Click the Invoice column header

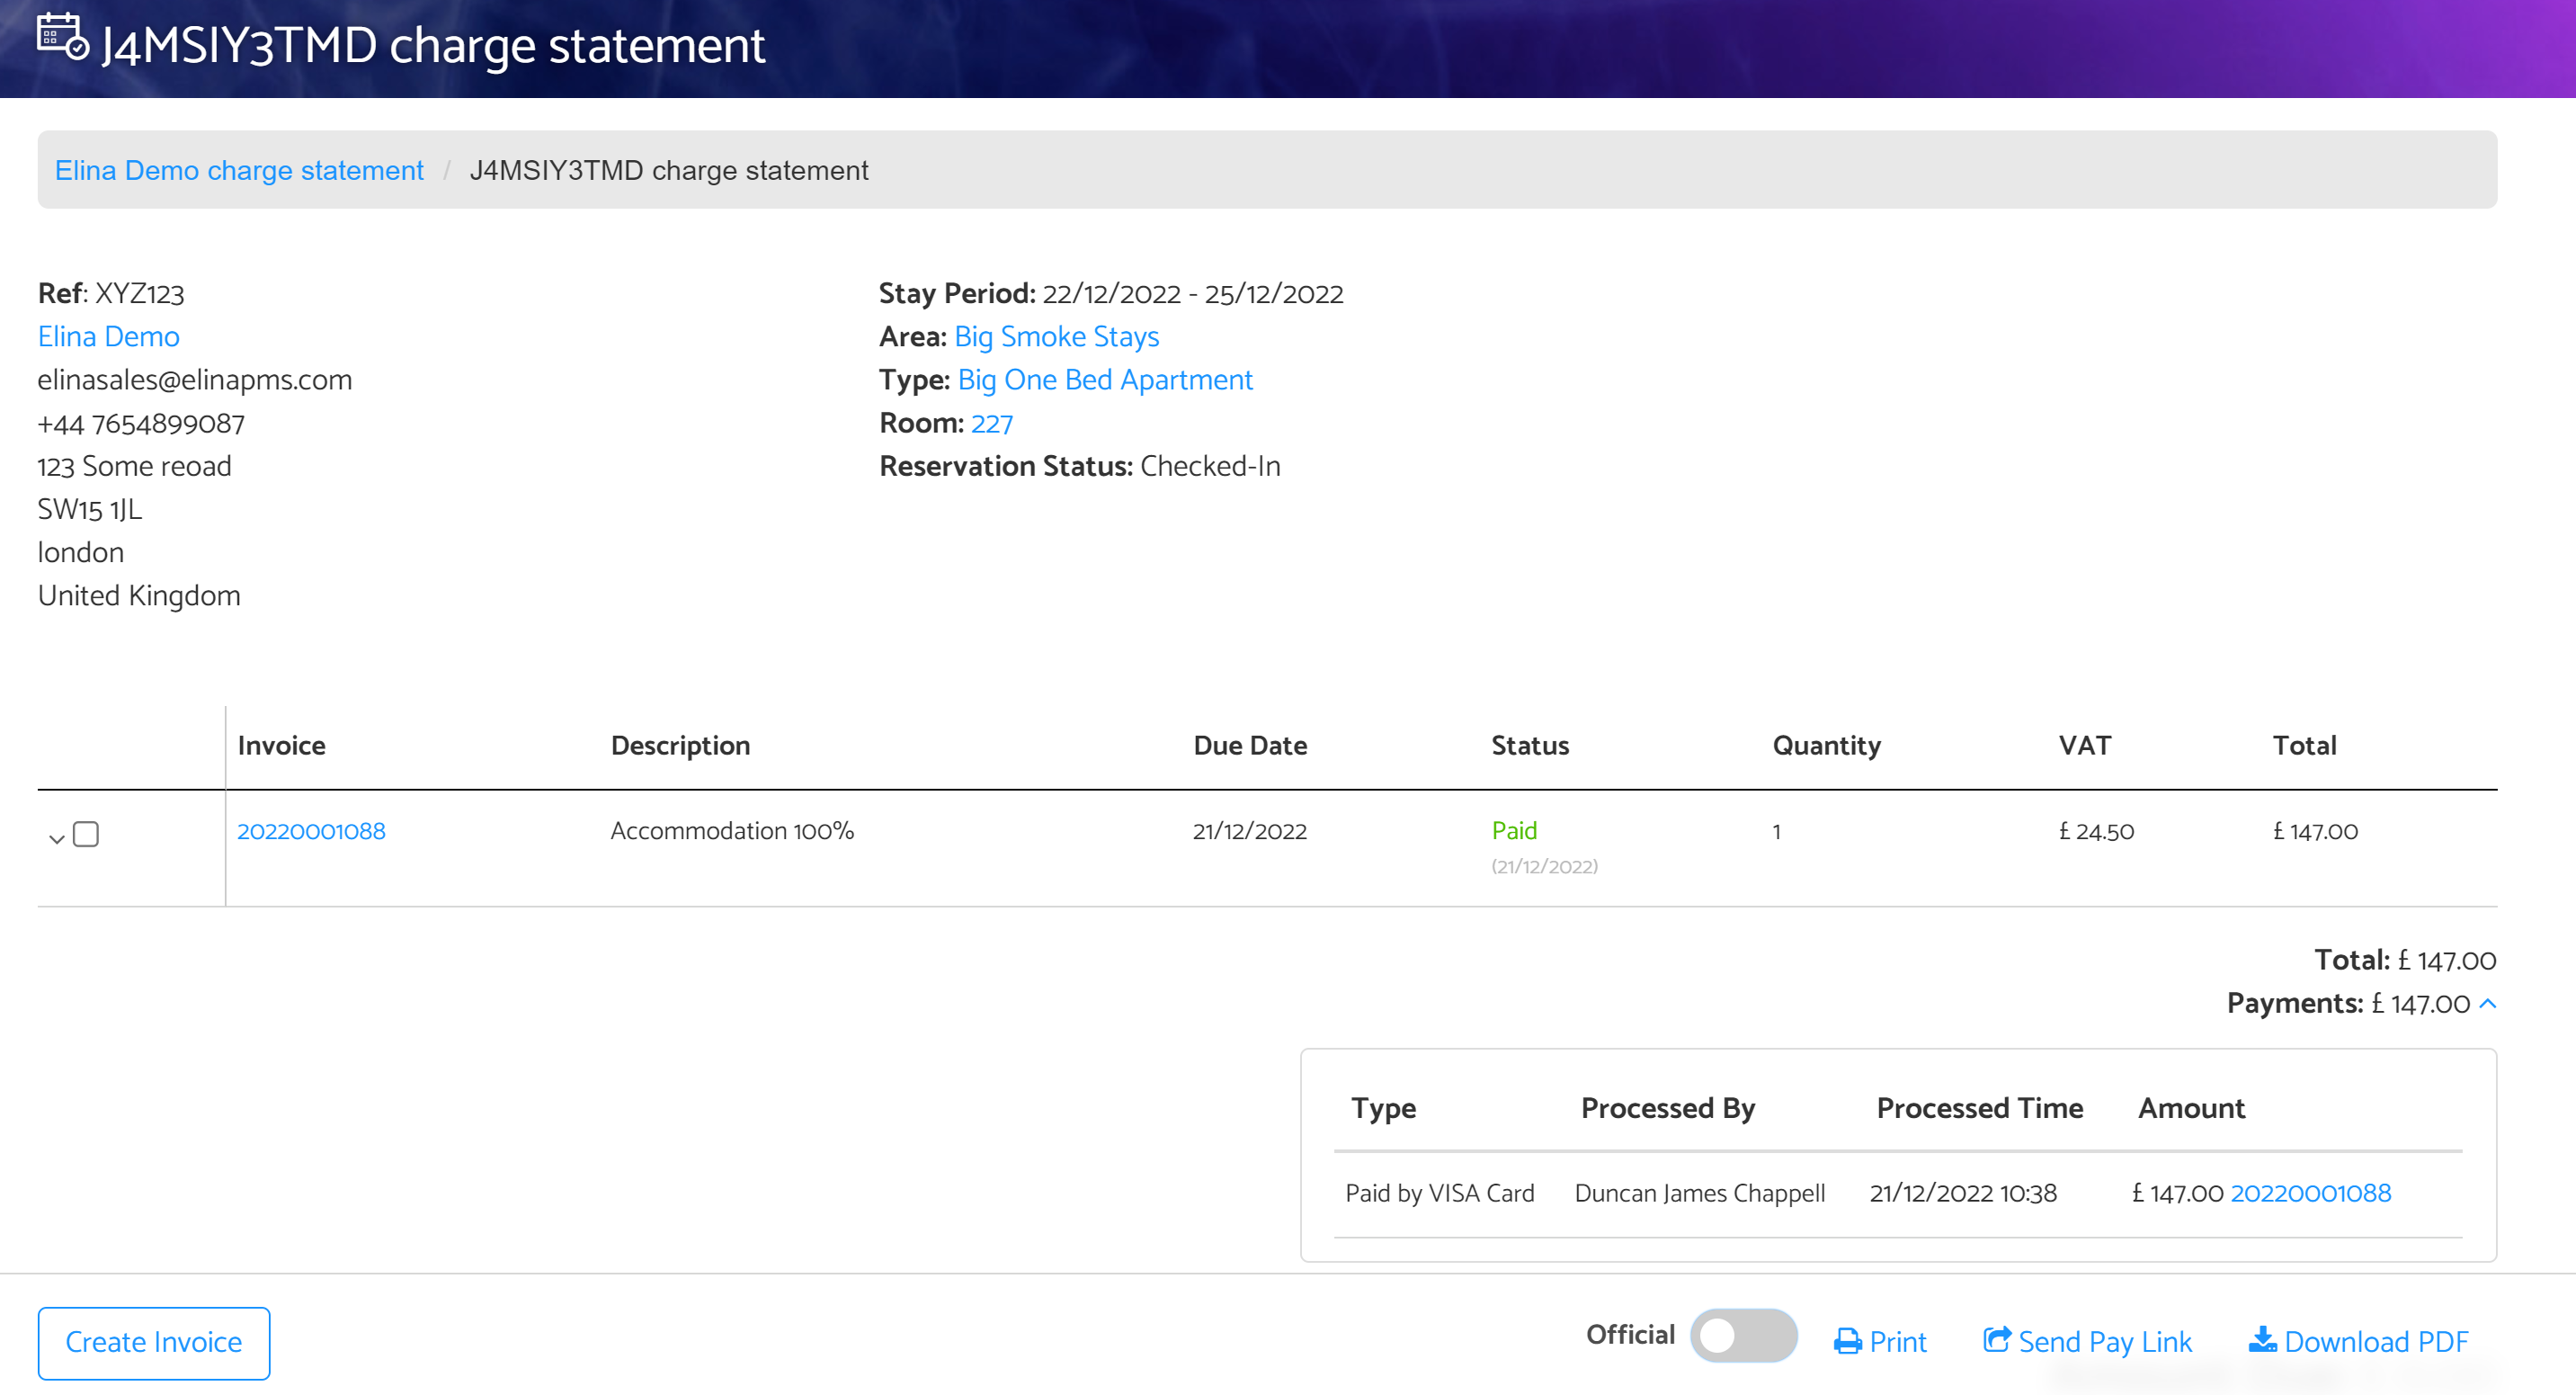click(x=282, y=746)
